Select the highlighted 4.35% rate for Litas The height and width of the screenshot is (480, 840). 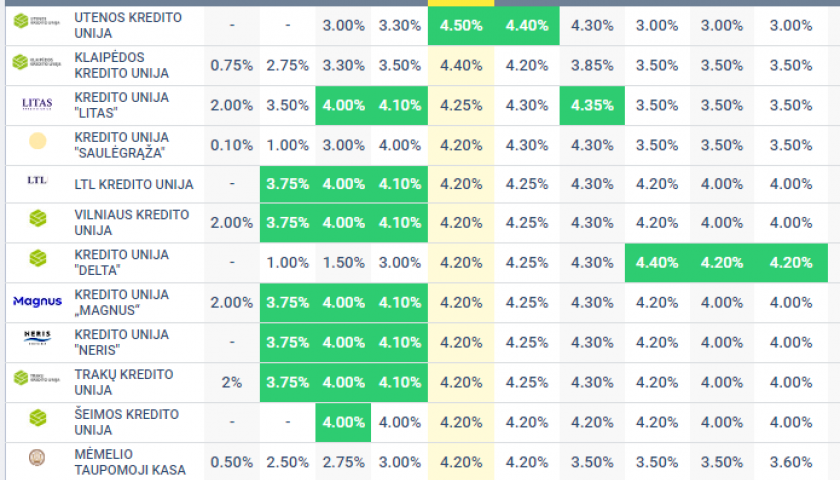[x=592, y=105]
